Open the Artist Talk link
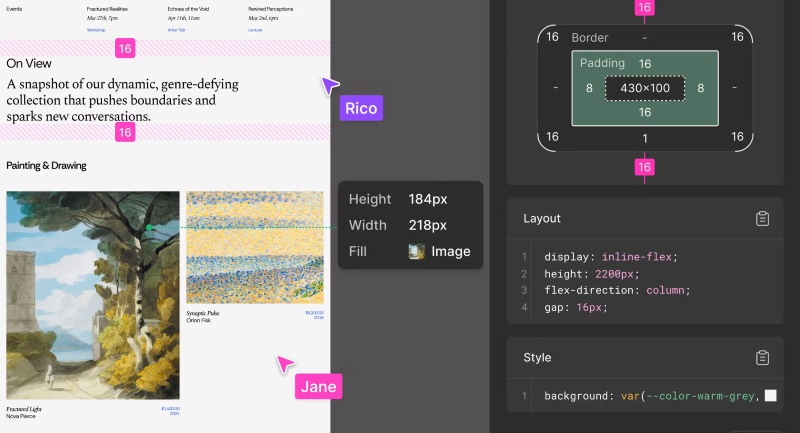 177,30
